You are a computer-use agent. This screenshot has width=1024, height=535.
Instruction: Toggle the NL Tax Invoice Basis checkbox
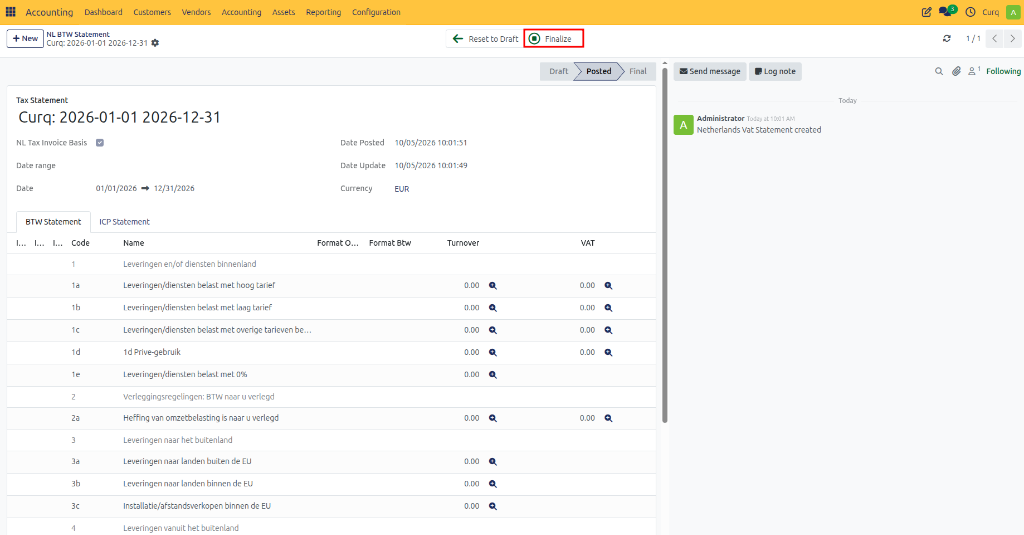point(100,142)
